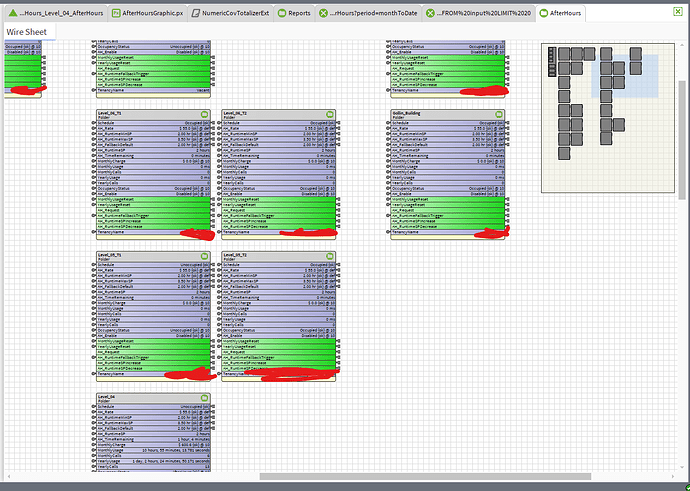Select TenancyName row in Level_06_T1 block

coord(153,232)
